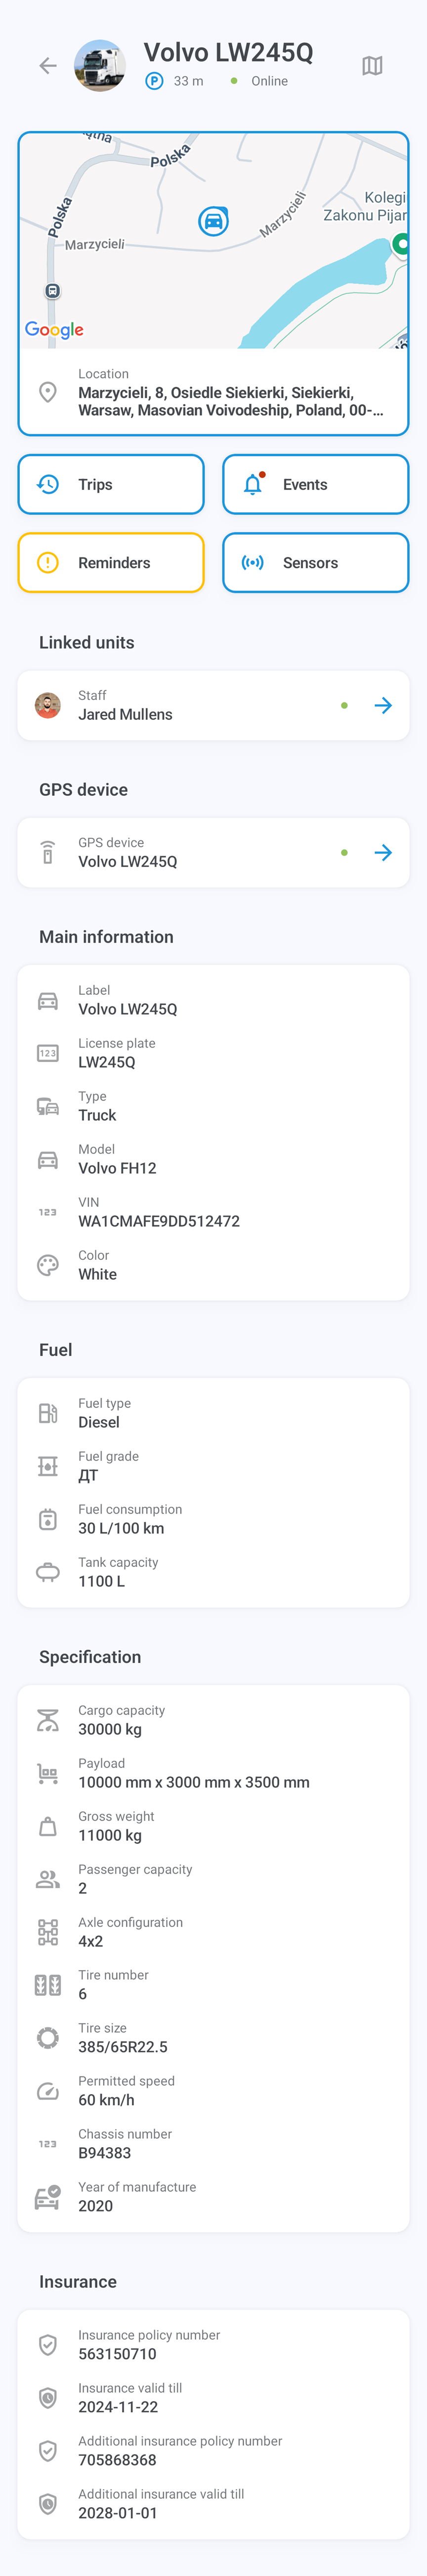Expand the Volvo LW245Q GPS device row
The height and width of the screenshot is (2576, 427).
point(384,852)
